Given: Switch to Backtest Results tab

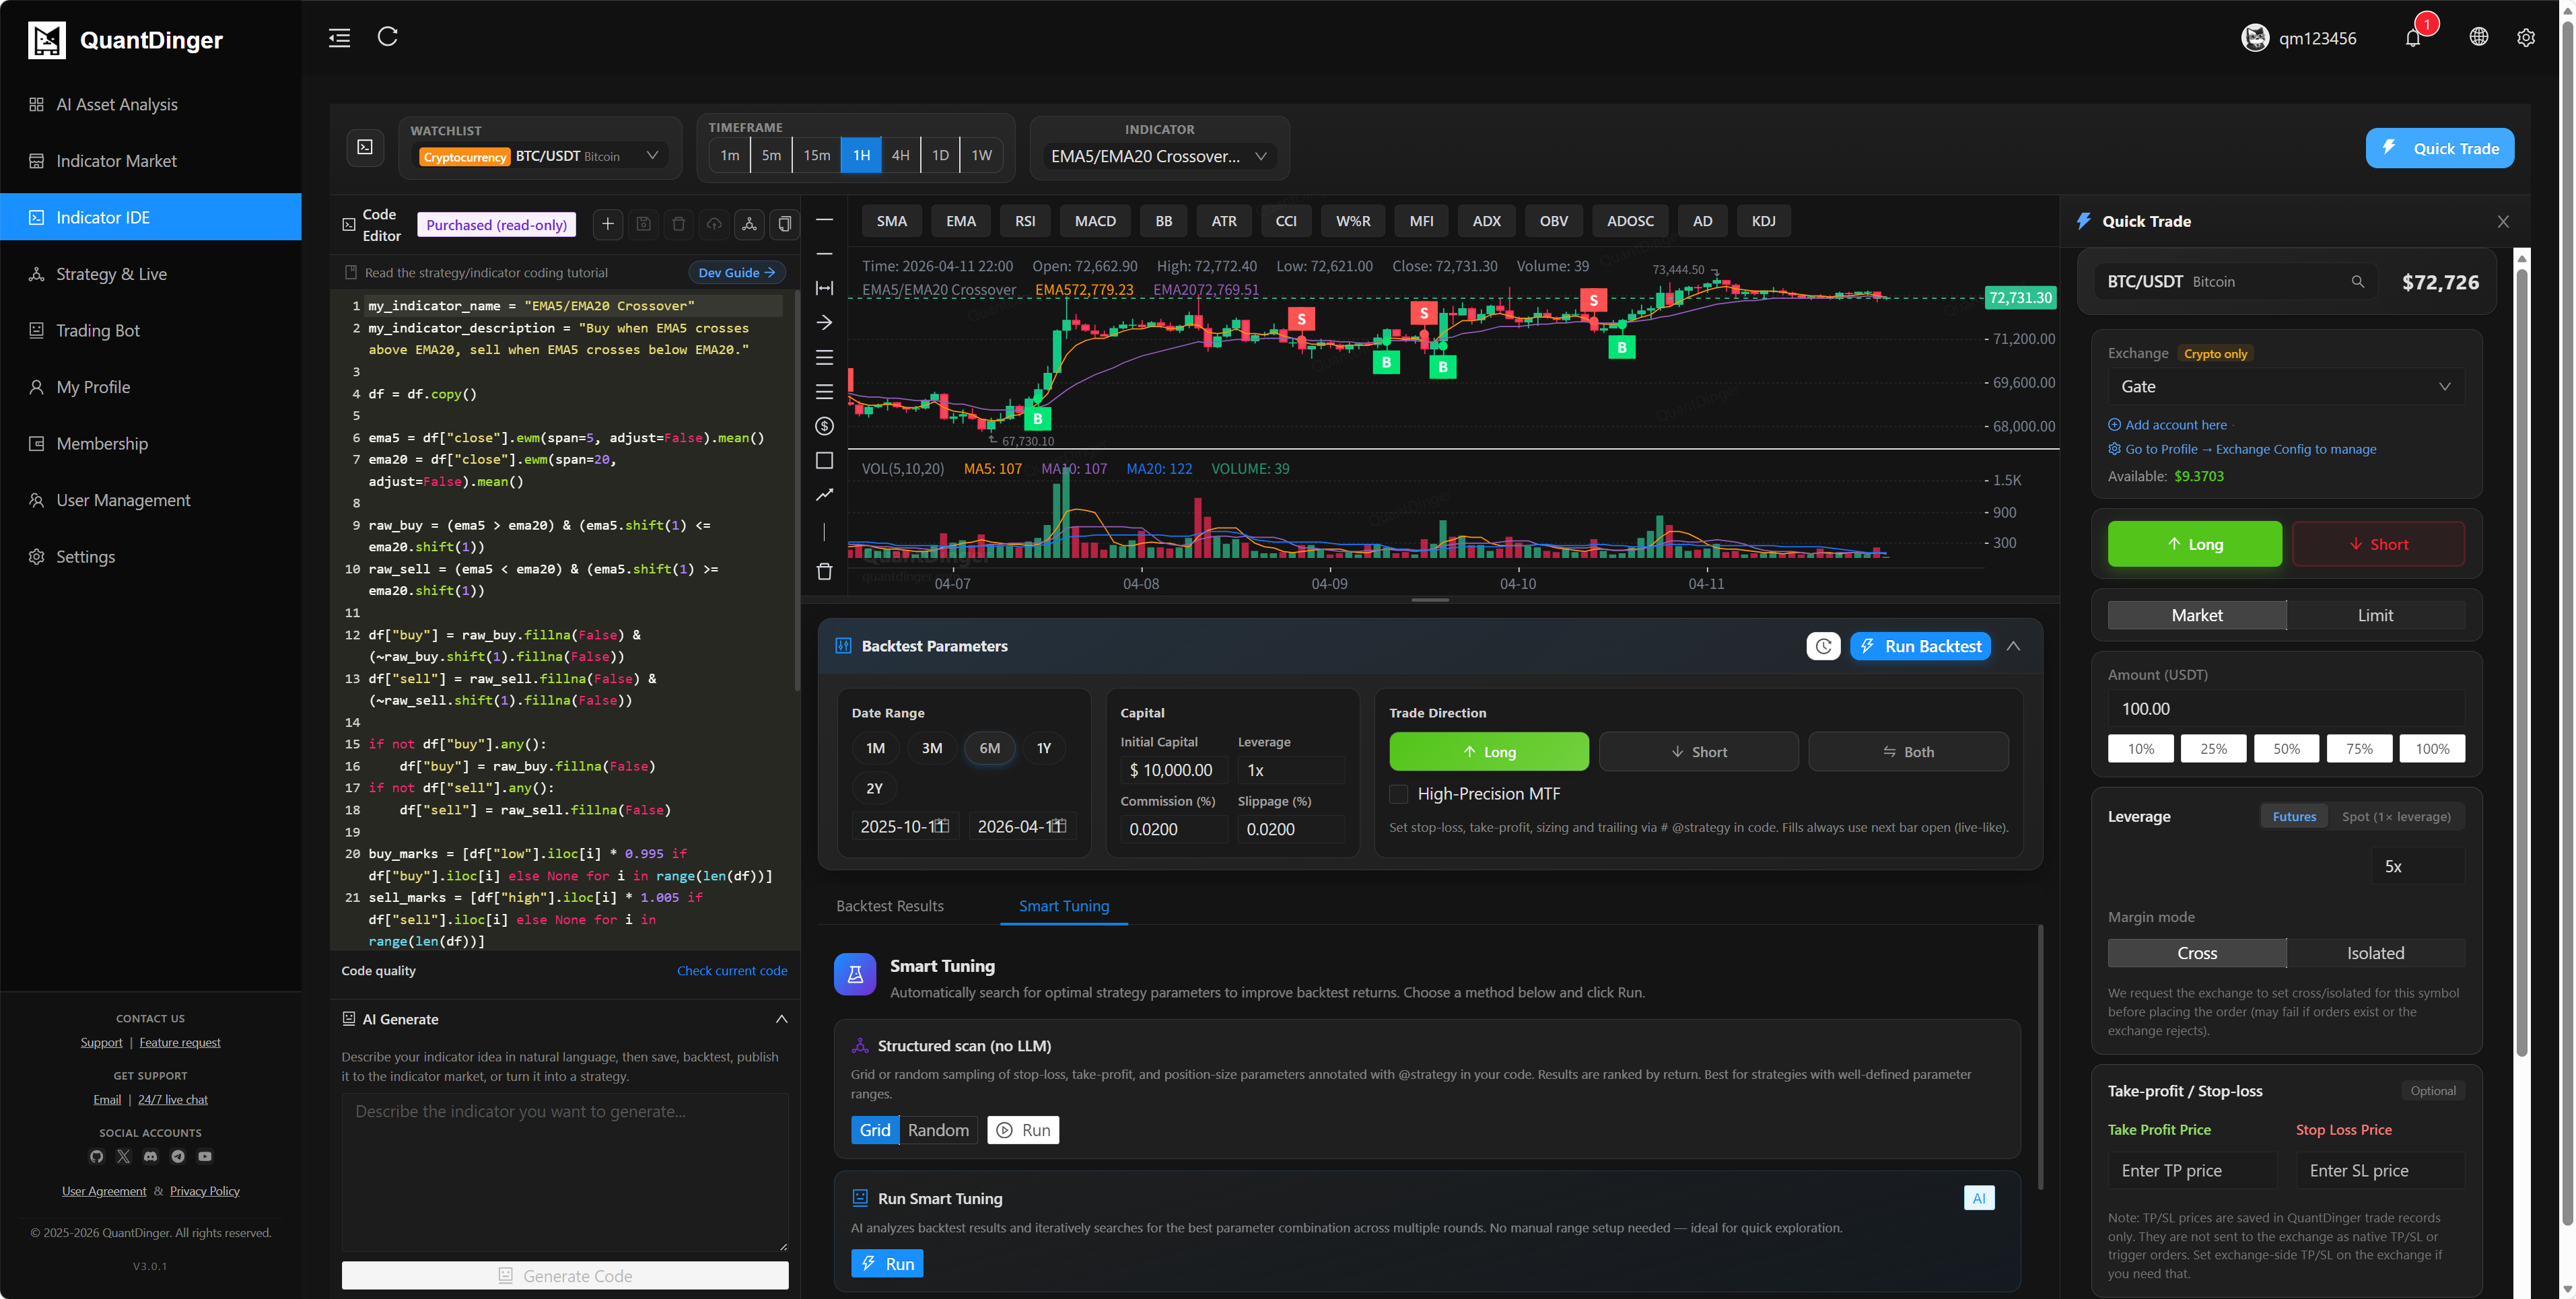Looking at the screenshot, I should click(889, 906).
